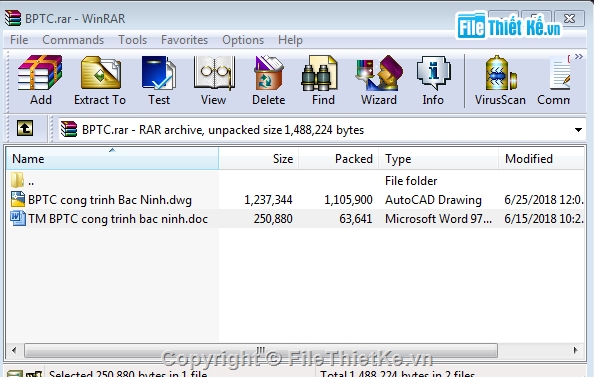Screen dimensions: 594x377
Task: Open the Commands menu
Action: point(73,40)
